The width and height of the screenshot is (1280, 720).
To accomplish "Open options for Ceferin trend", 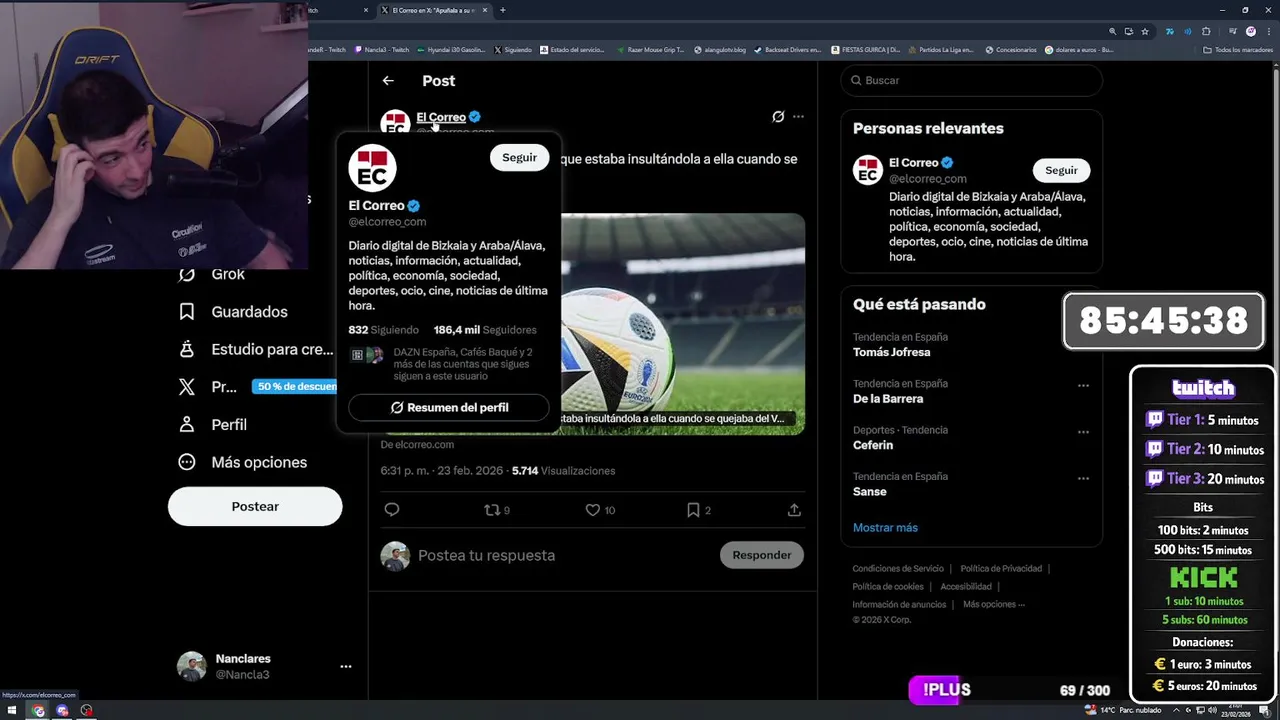I will click(1083, 432).
